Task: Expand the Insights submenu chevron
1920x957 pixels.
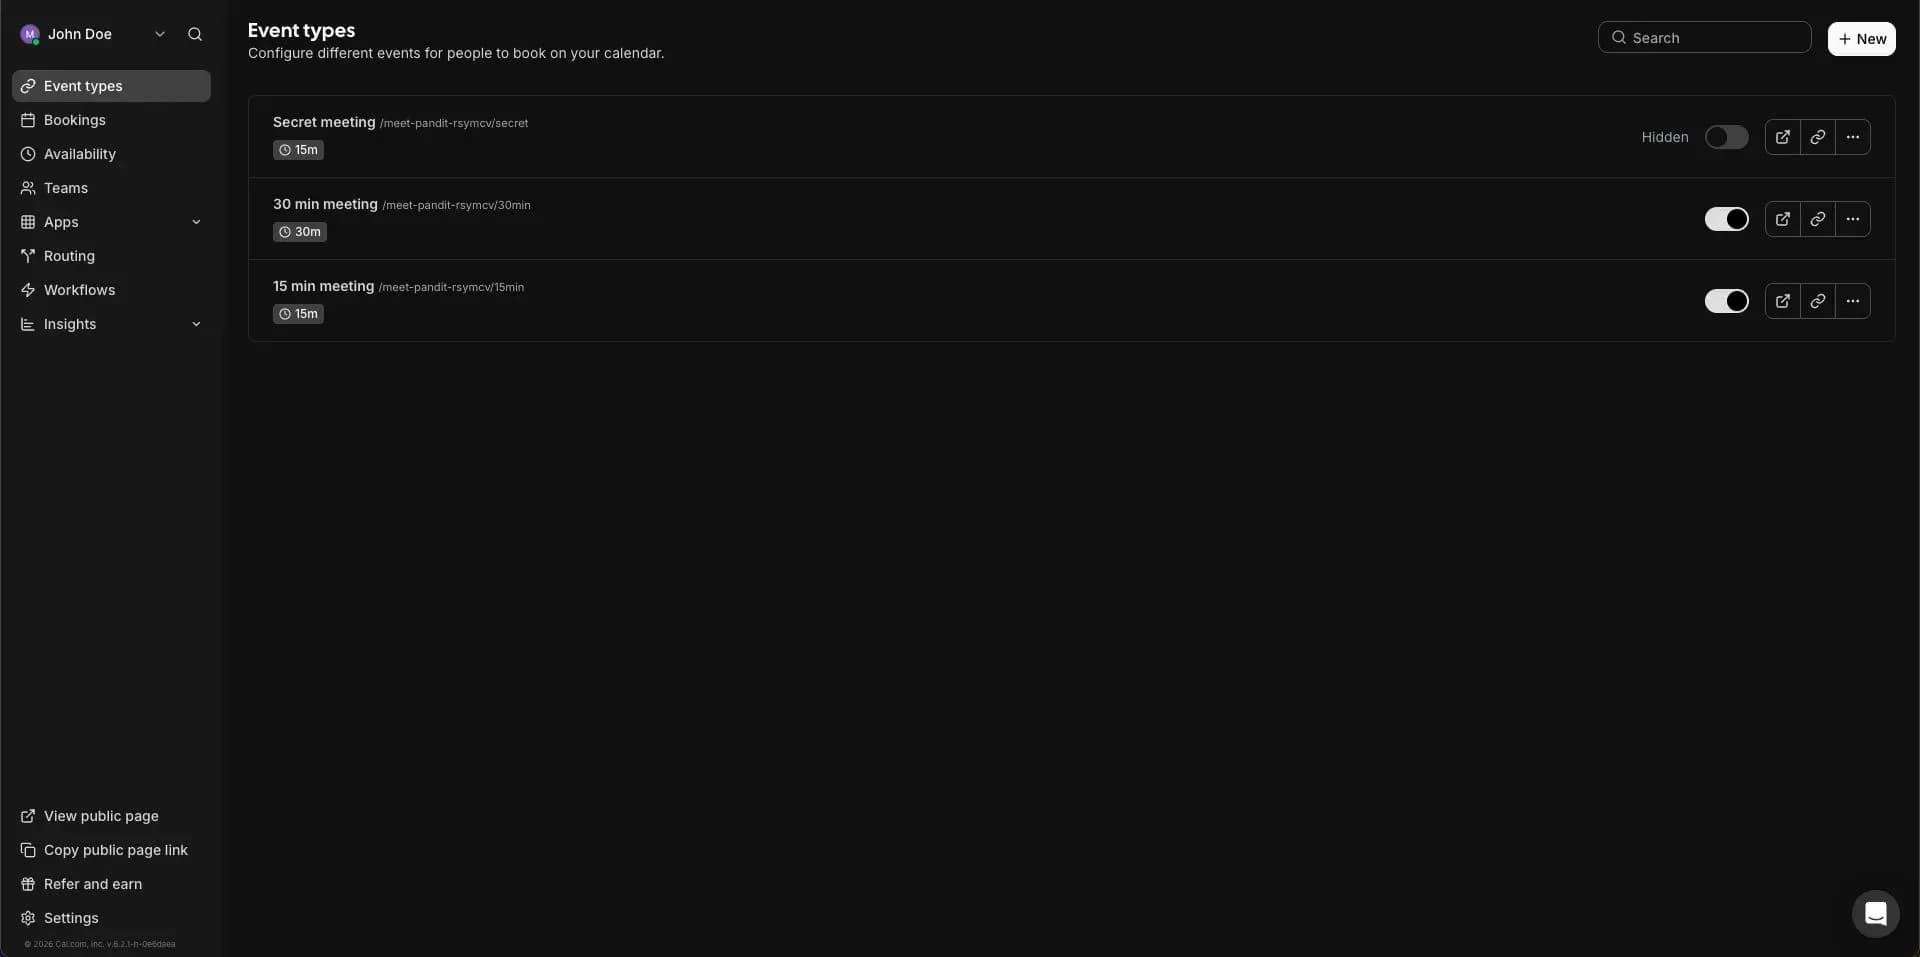Action: click(x=196, y=324)
